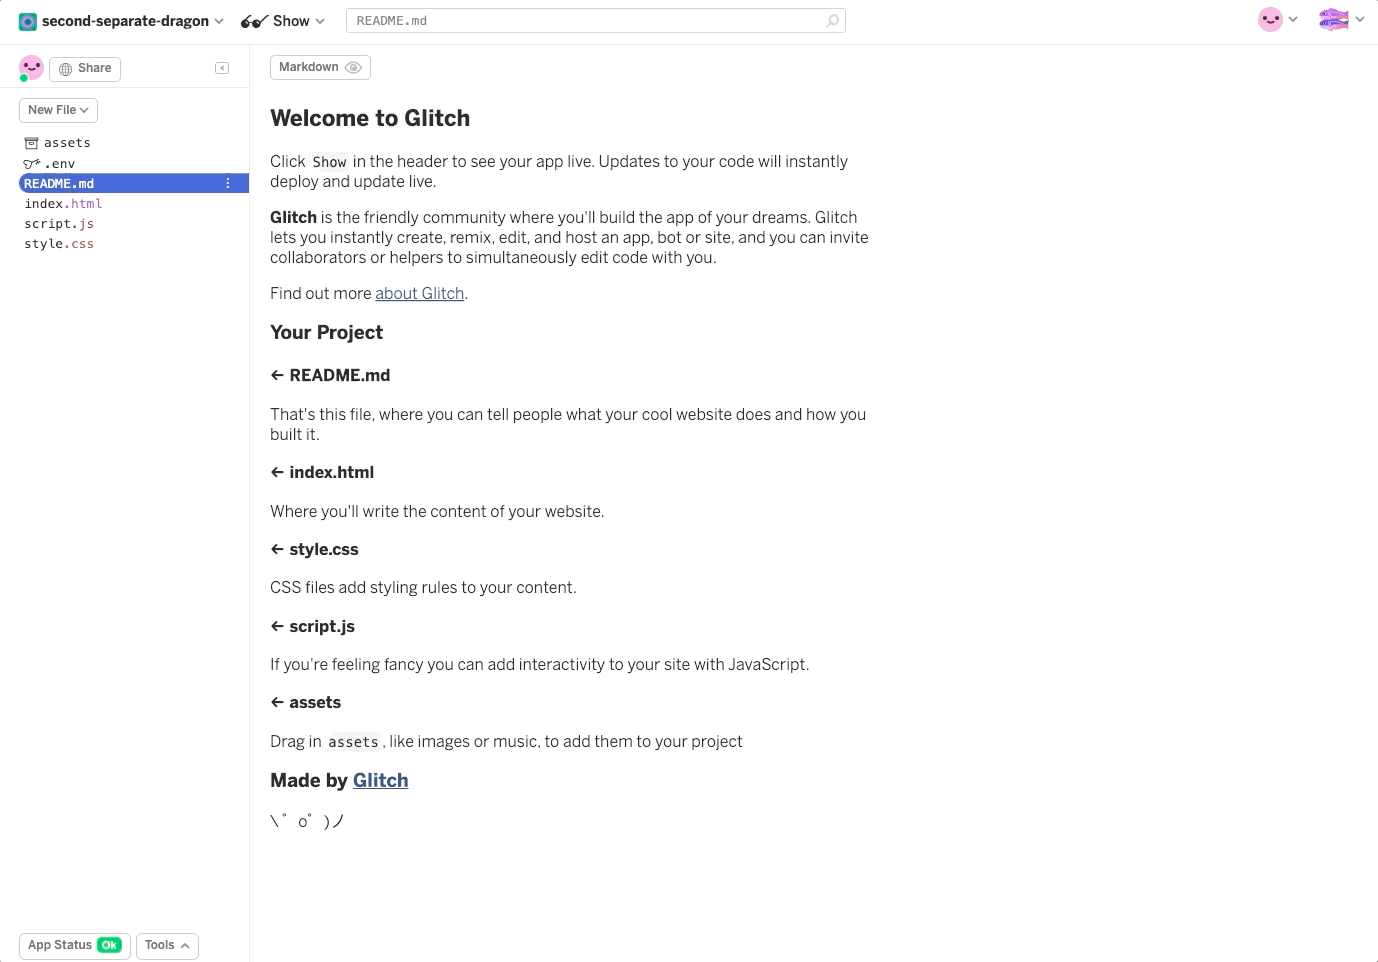Select index.html in the file list
The image size is (1378, 962).
63,203
